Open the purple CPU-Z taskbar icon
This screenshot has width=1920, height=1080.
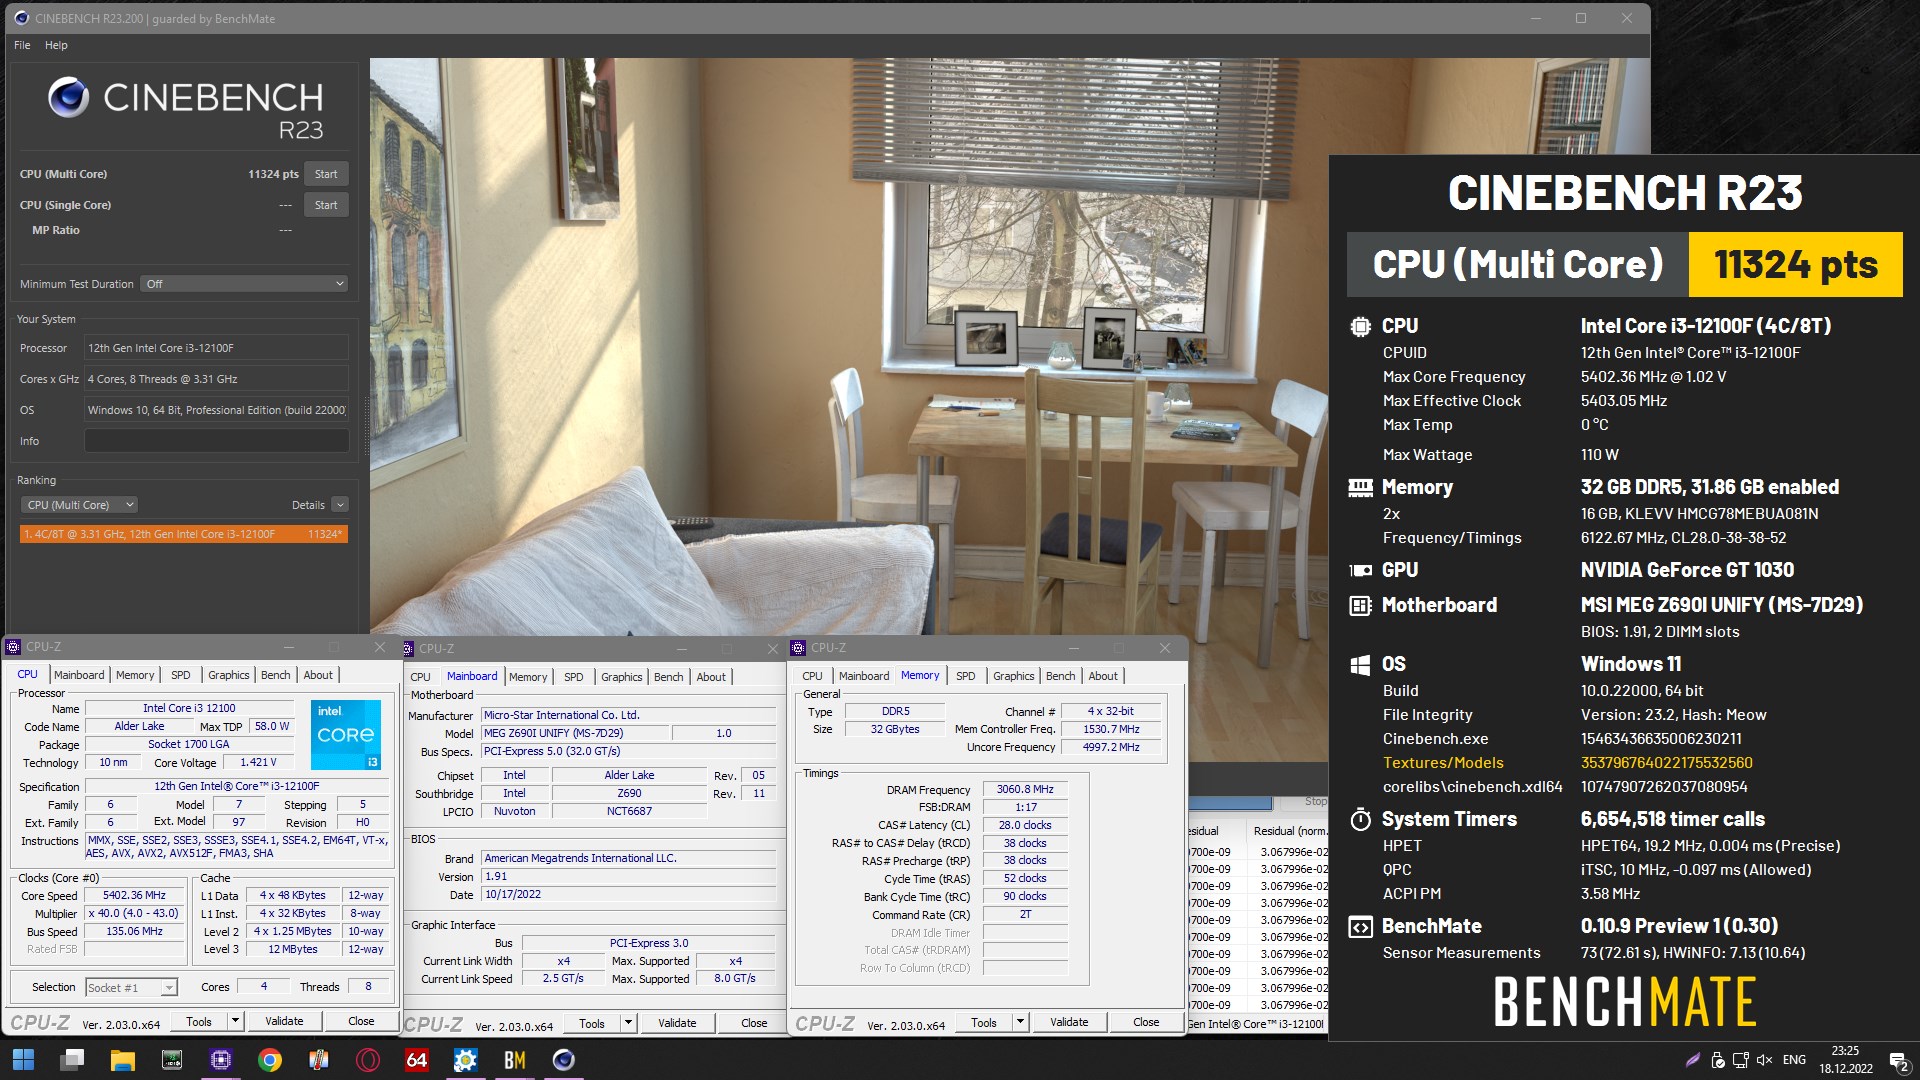click(x=221, y=1060)
